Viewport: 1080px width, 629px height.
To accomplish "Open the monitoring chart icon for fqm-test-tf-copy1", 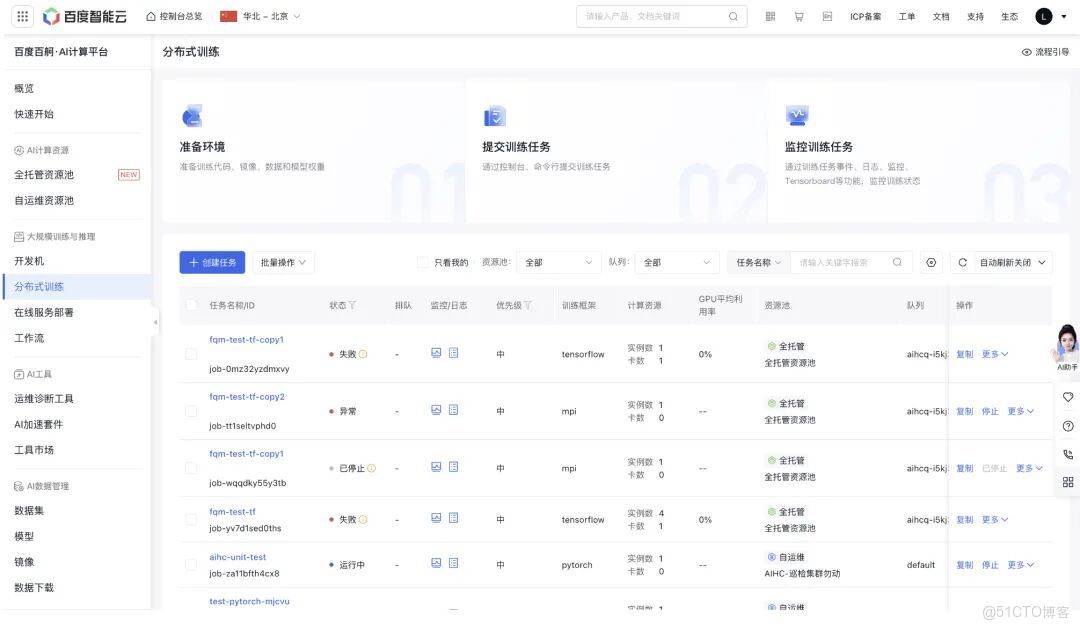I will click(x=434, y=352).
